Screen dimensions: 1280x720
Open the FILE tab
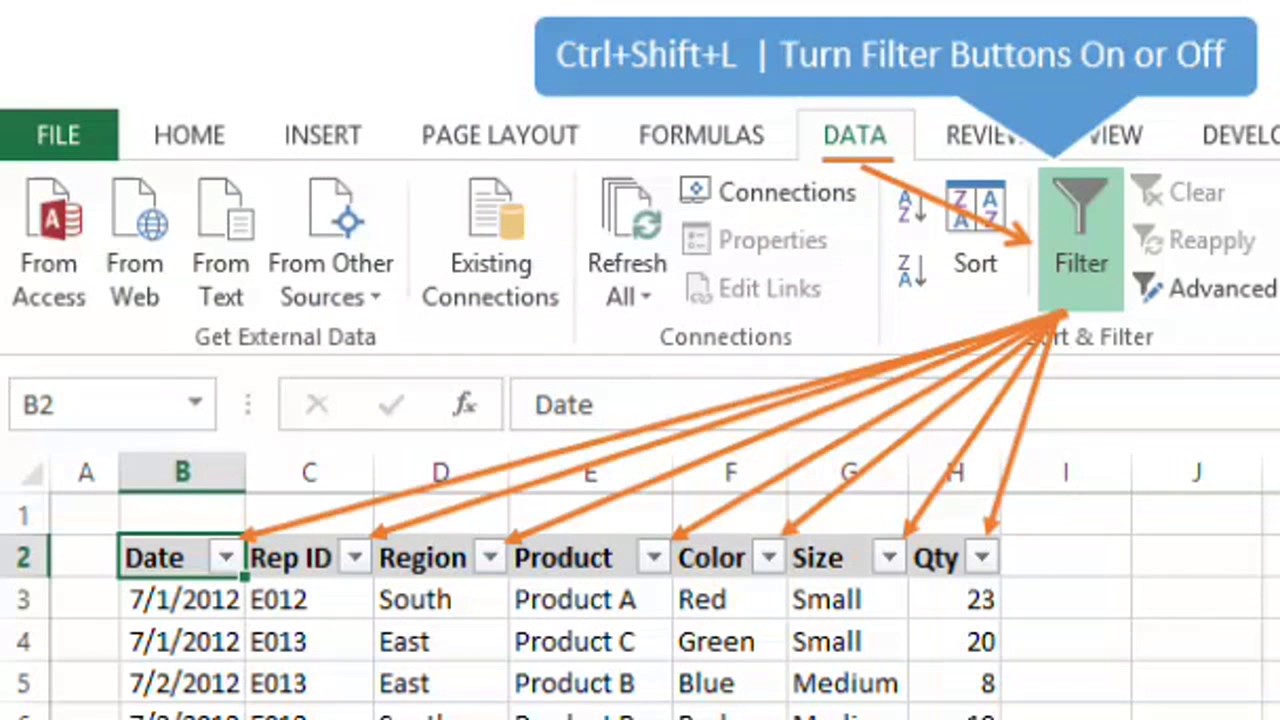[x=59, y=135]
